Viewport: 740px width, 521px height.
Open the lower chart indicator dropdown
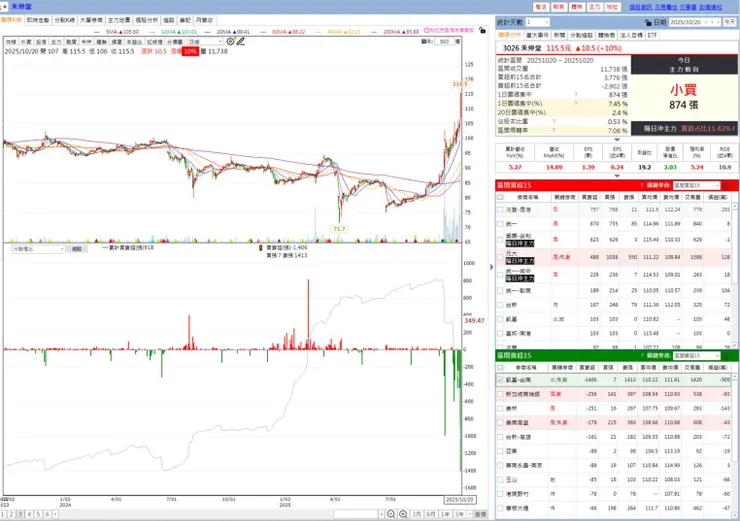click(38, 249)
